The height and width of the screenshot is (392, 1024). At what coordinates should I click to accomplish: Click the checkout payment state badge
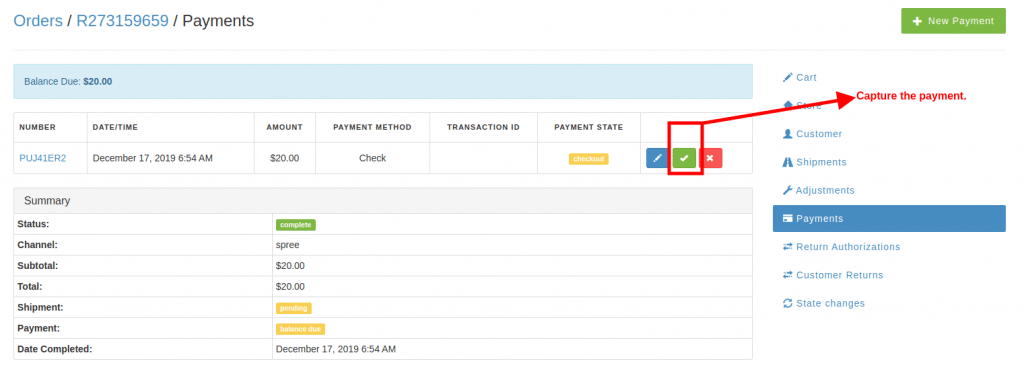pos(588,159)
